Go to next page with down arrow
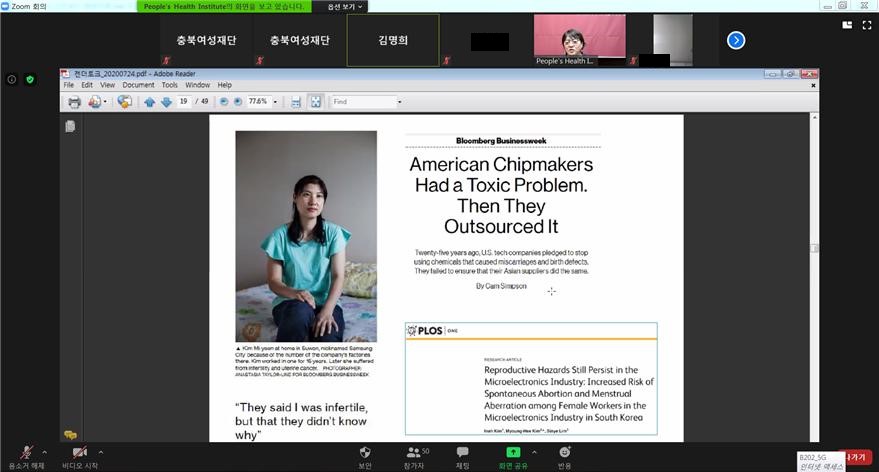The width and height of the screenshot is (879, 472). 166,102
